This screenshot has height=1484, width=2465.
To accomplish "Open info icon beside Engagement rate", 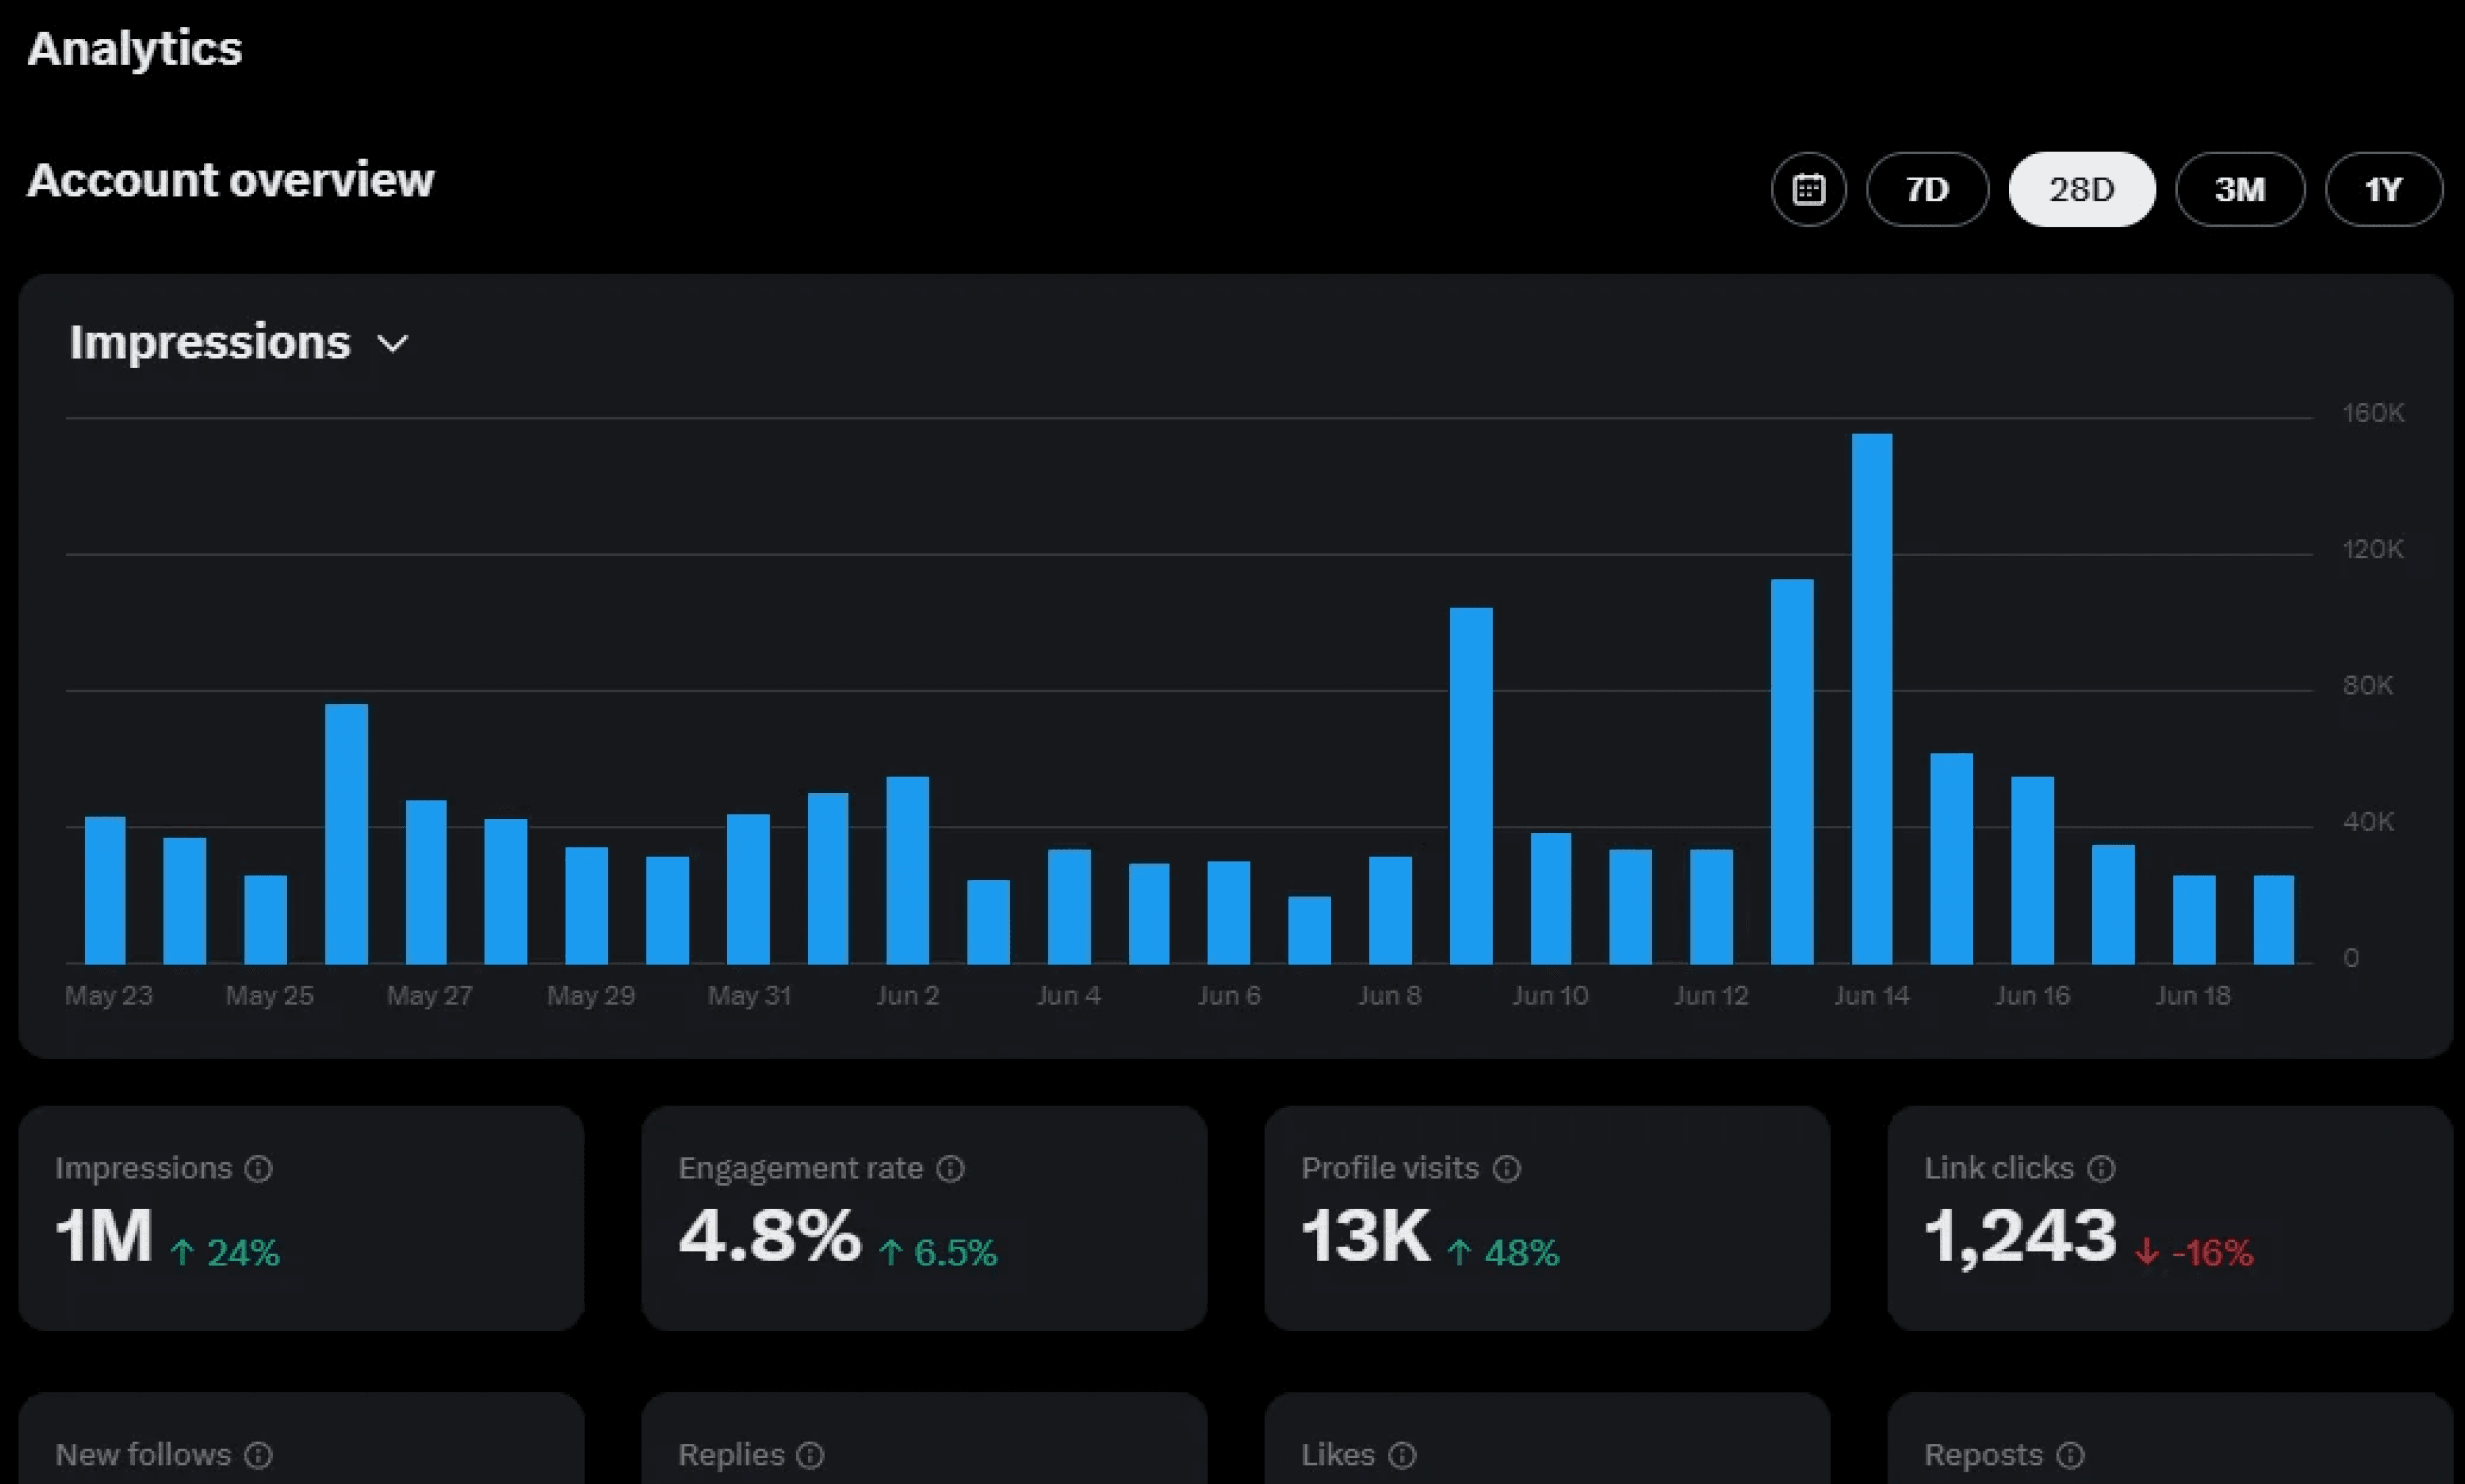I will tap(950, 1168).
